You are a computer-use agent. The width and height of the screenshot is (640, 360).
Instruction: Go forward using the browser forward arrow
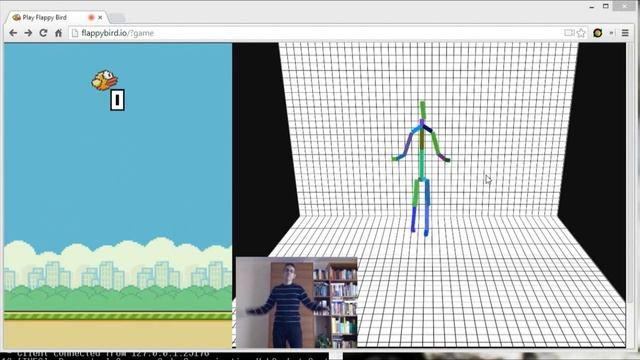click(x=28, y=33)
